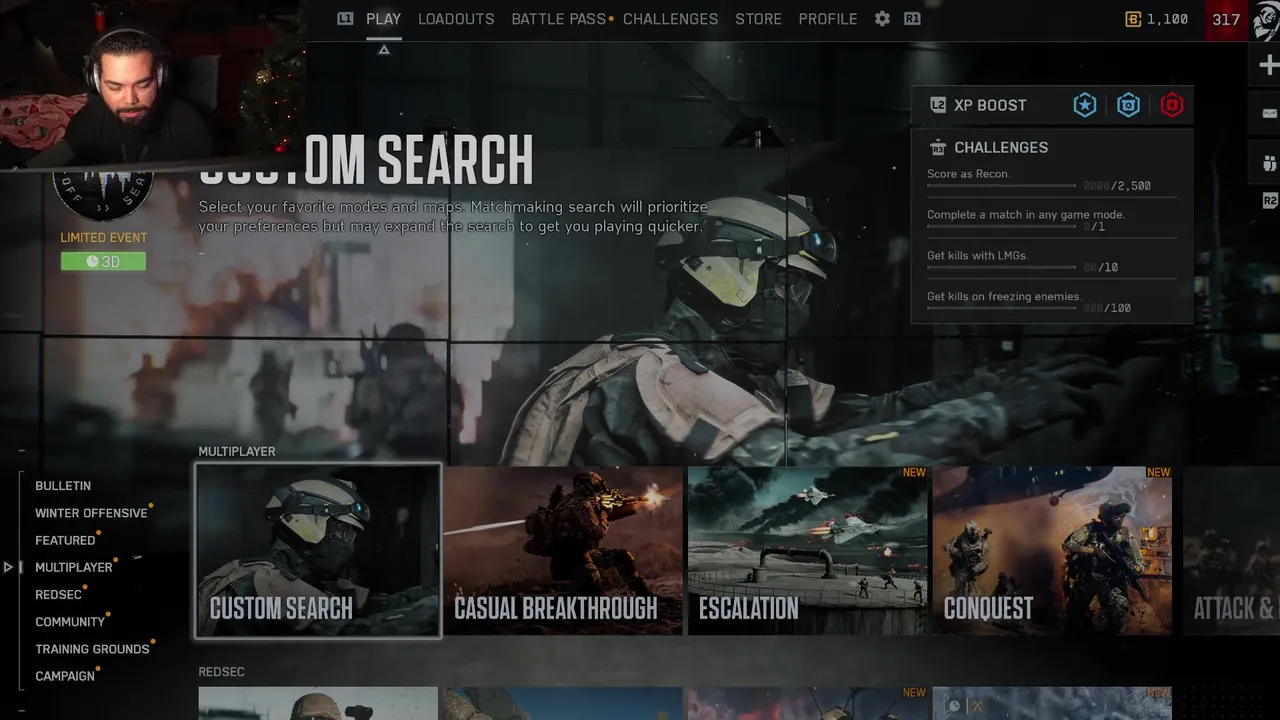
Task: Open the PROFILE tab
Action: pos(827,19)
